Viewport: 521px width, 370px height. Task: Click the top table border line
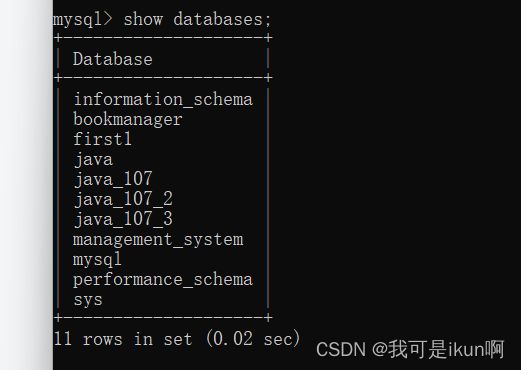point(163,38)
